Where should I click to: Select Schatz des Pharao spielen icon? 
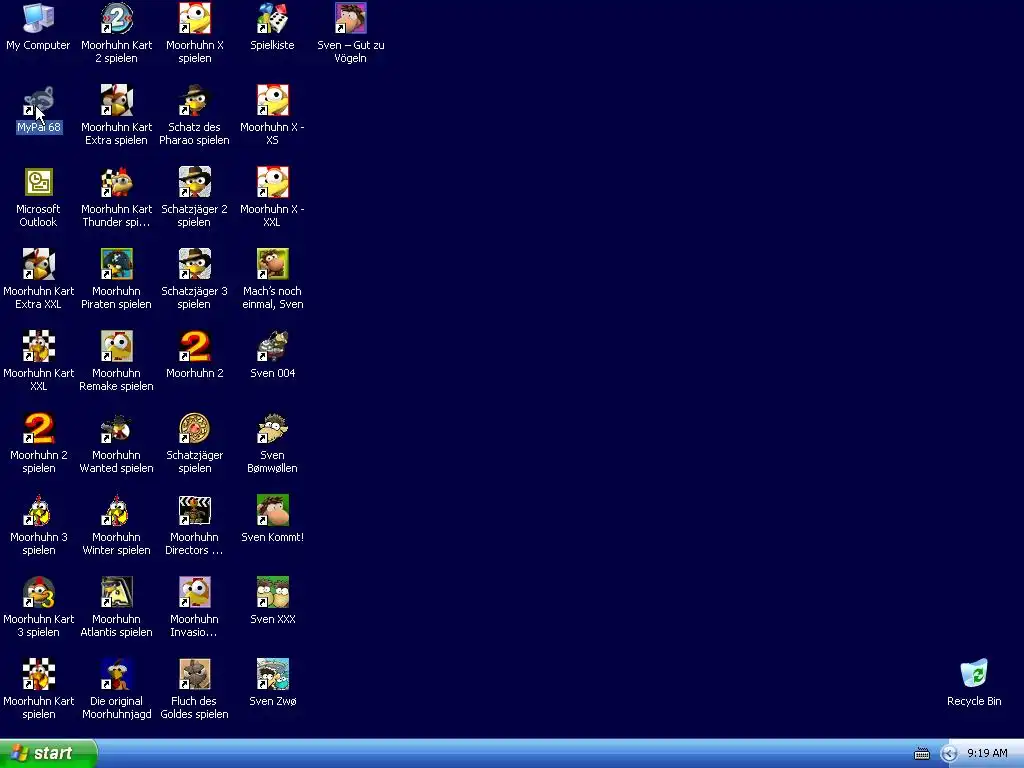pos(195,101)
